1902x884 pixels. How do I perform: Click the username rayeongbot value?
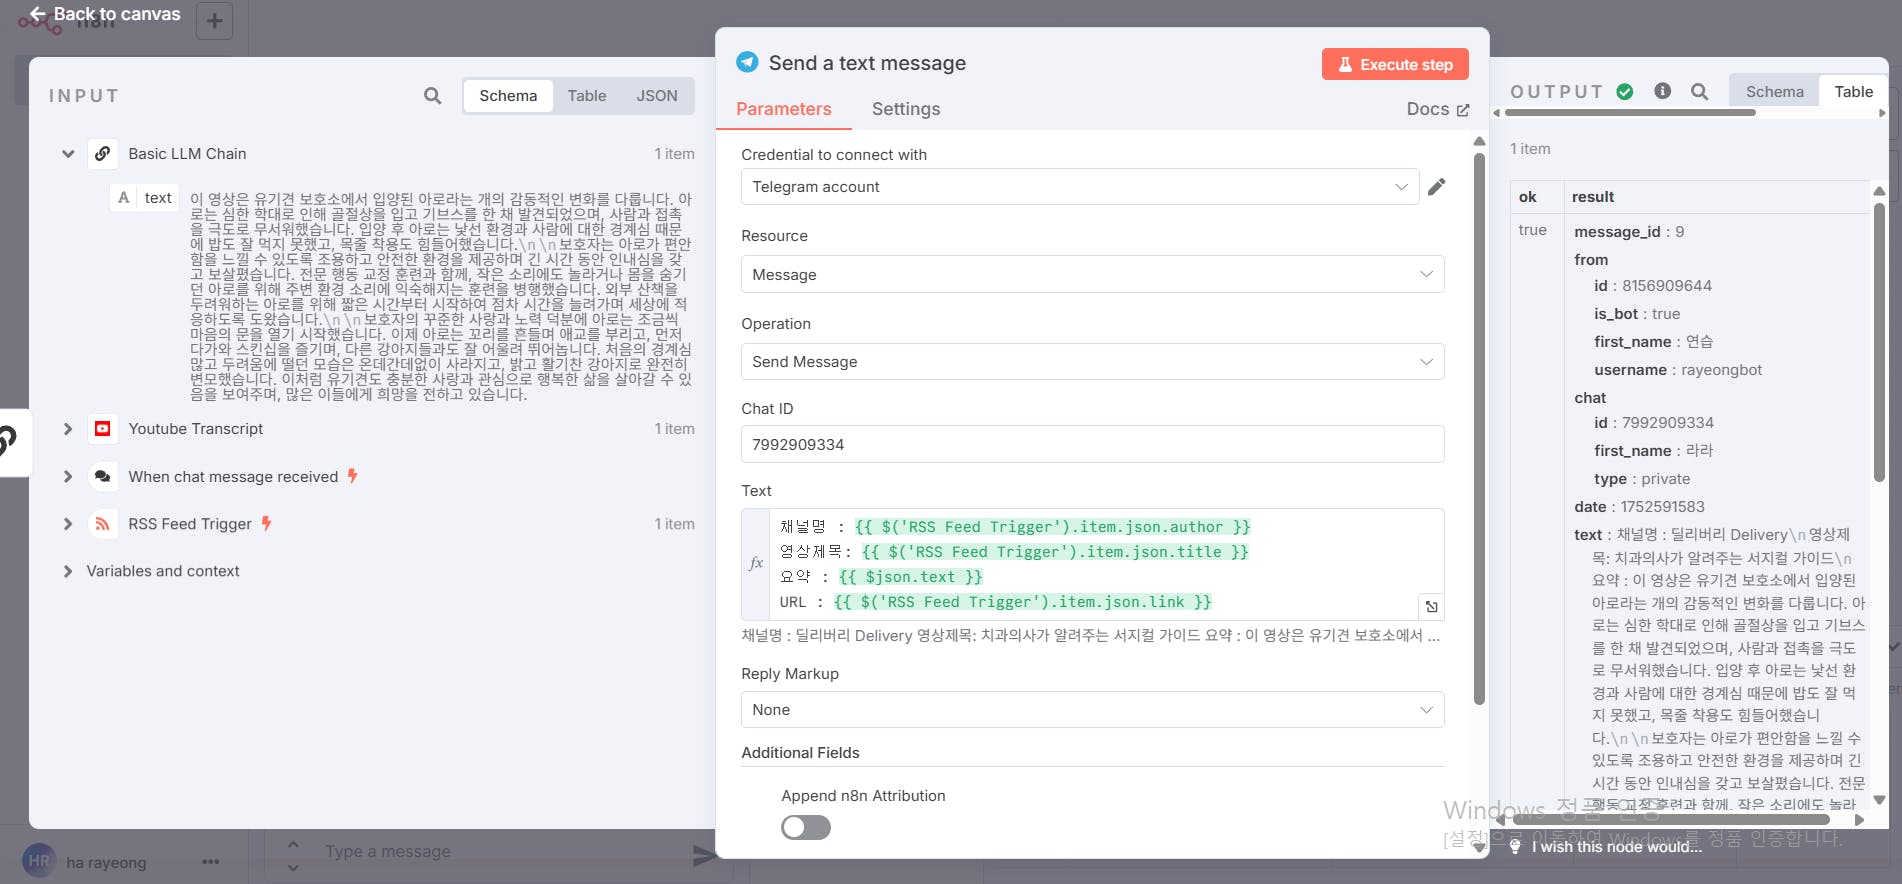point(1721,370)
